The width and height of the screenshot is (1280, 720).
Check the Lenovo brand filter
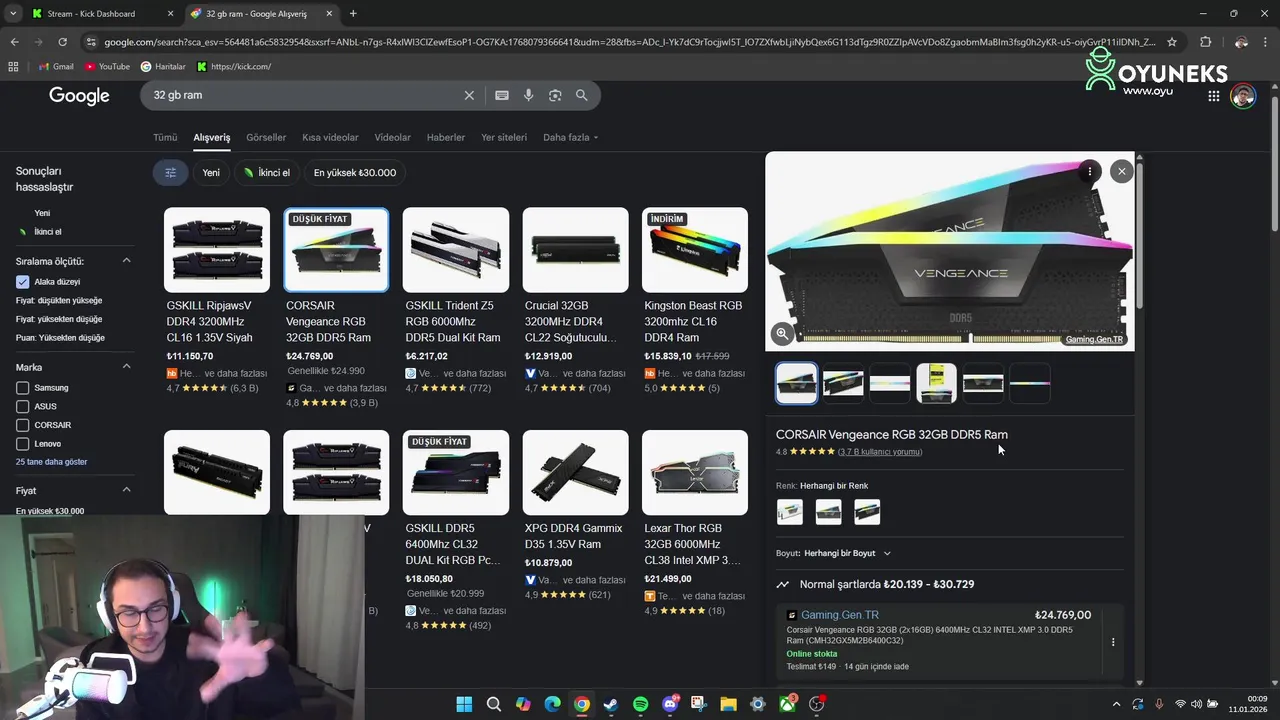click(x=23, y=443)
